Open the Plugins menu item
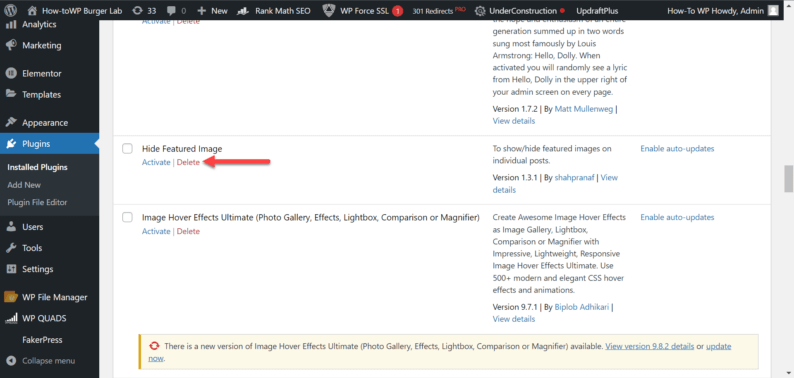 click(50, 144)
